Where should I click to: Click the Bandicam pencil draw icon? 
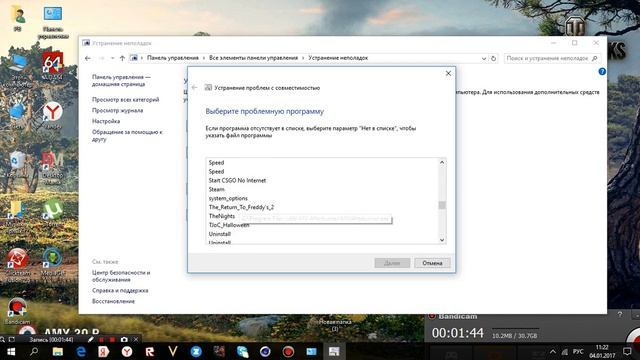tap(90, 340)
